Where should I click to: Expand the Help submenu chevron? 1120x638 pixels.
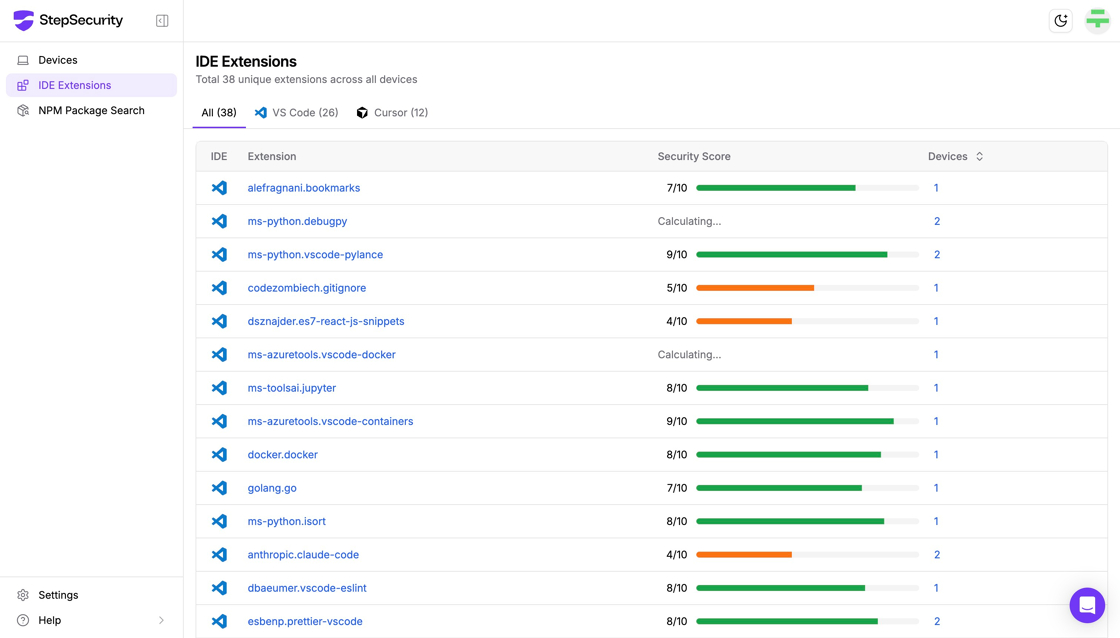tap(161, 620)
